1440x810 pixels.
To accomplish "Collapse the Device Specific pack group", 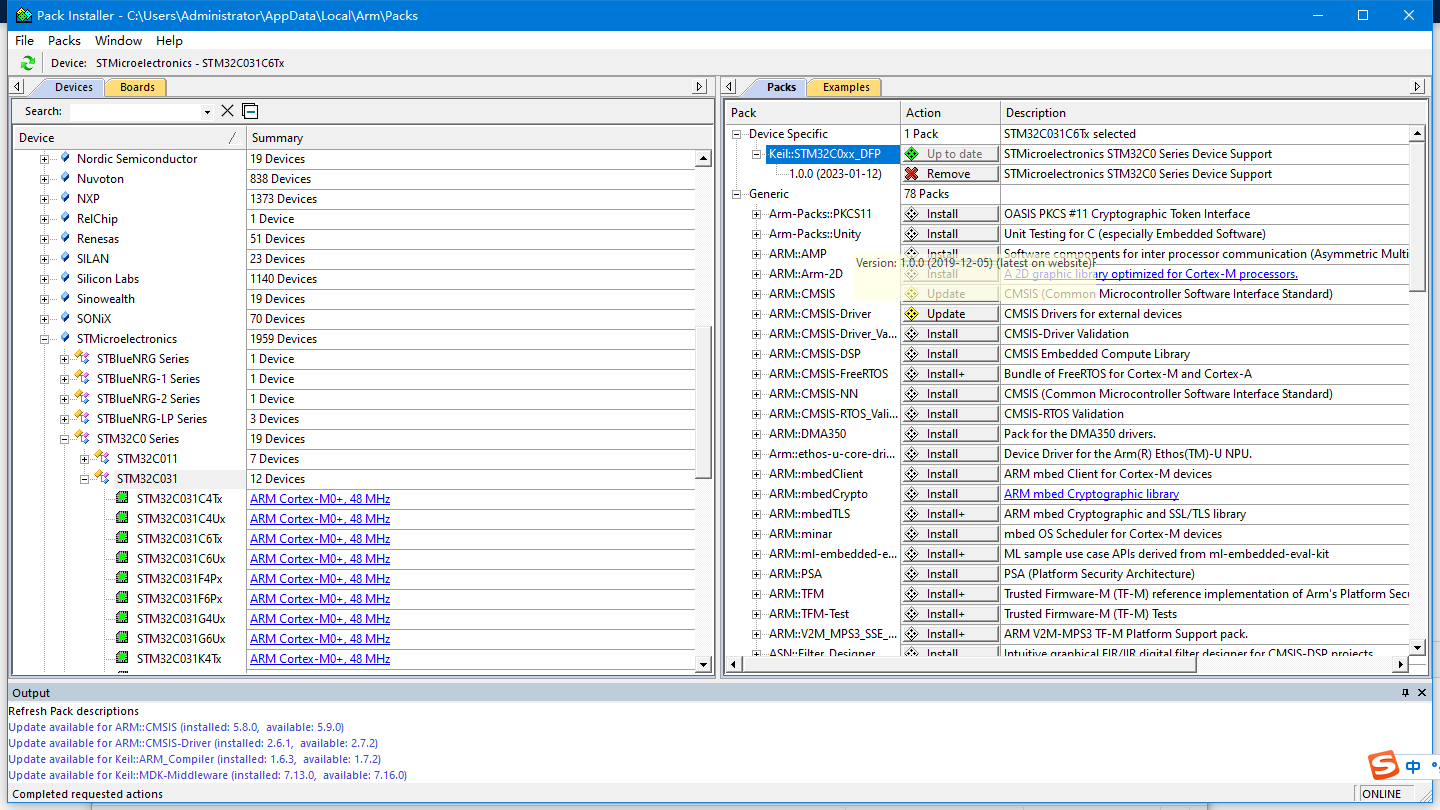I will [737, 134].
